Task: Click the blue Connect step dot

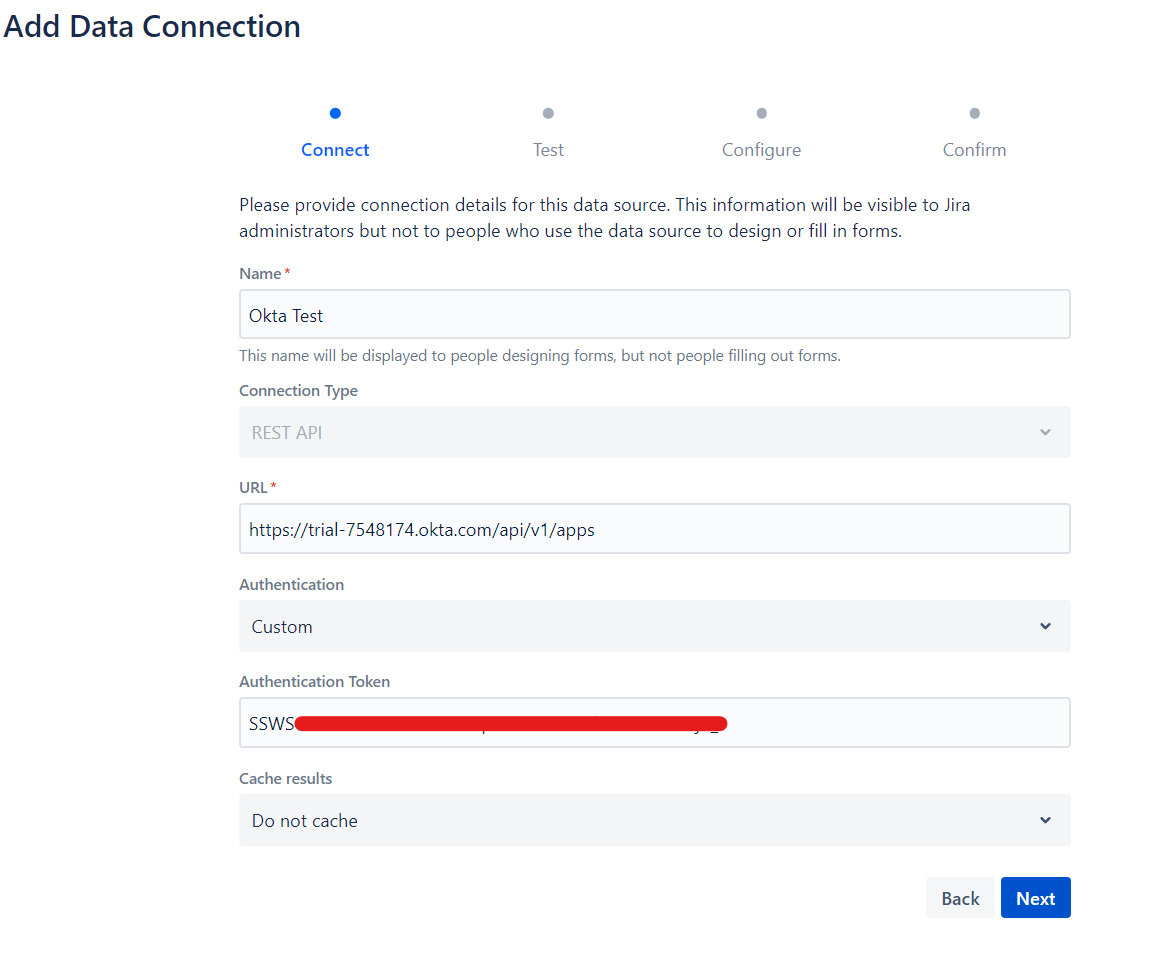Action: coord(335,113)
